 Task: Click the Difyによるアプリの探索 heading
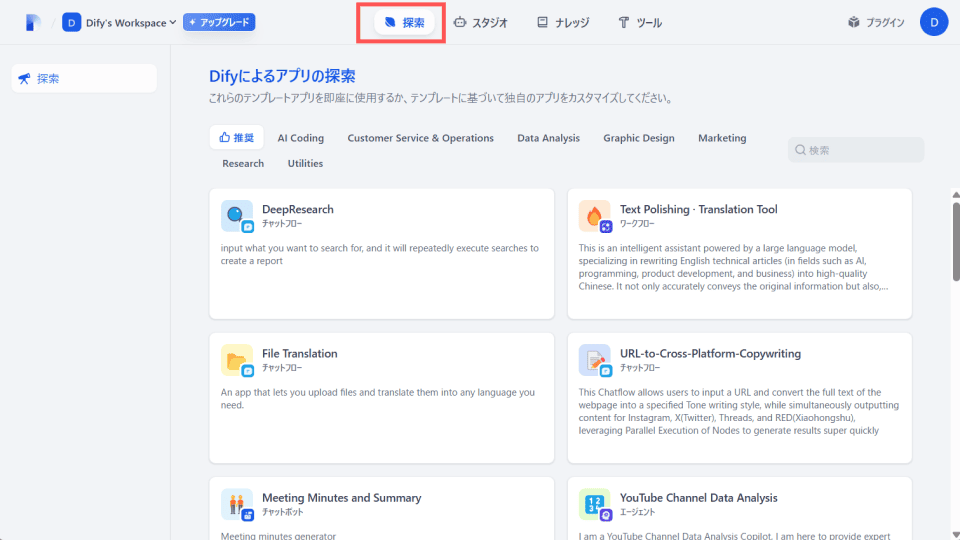(x=282, y=76)
